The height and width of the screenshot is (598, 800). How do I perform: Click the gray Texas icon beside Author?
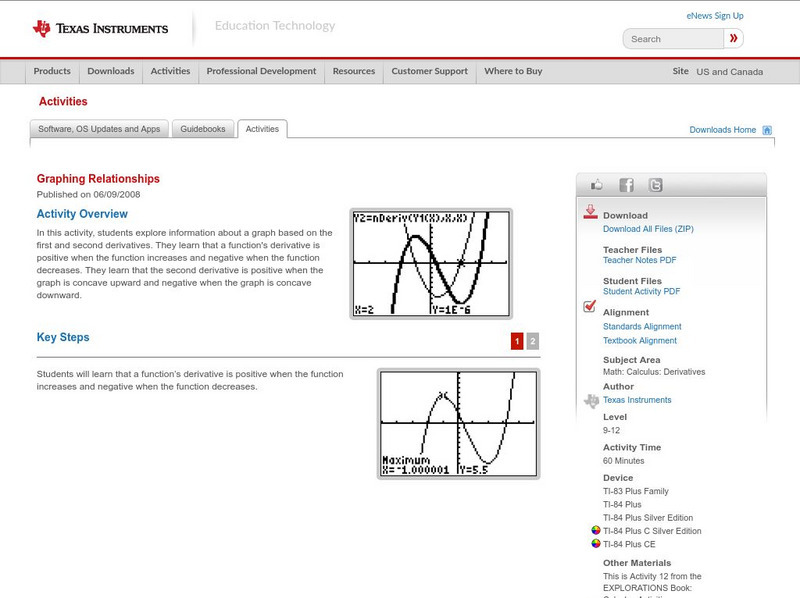(591, 401)
